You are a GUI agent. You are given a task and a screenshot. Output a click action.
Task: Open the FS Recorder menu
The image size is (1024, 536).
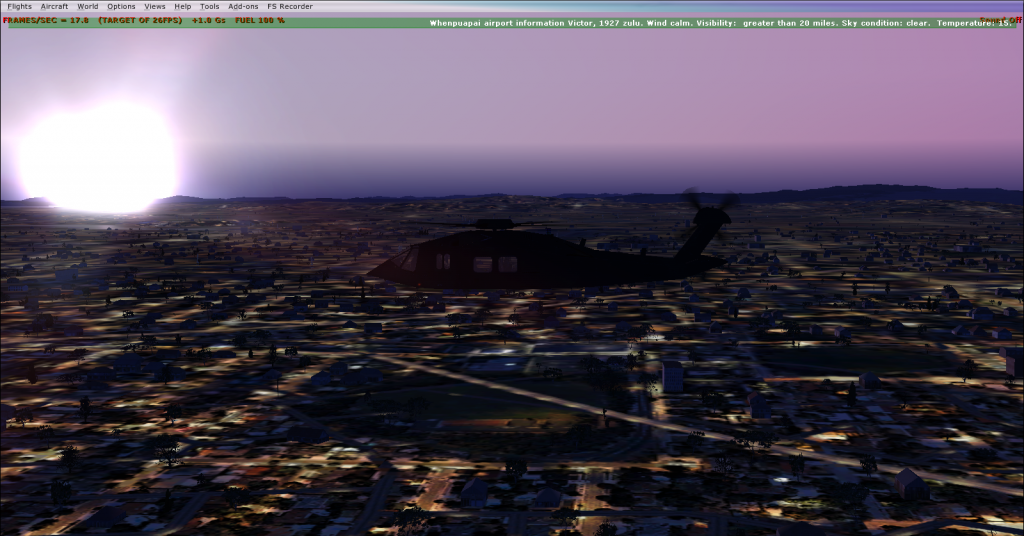coord(290,6)
